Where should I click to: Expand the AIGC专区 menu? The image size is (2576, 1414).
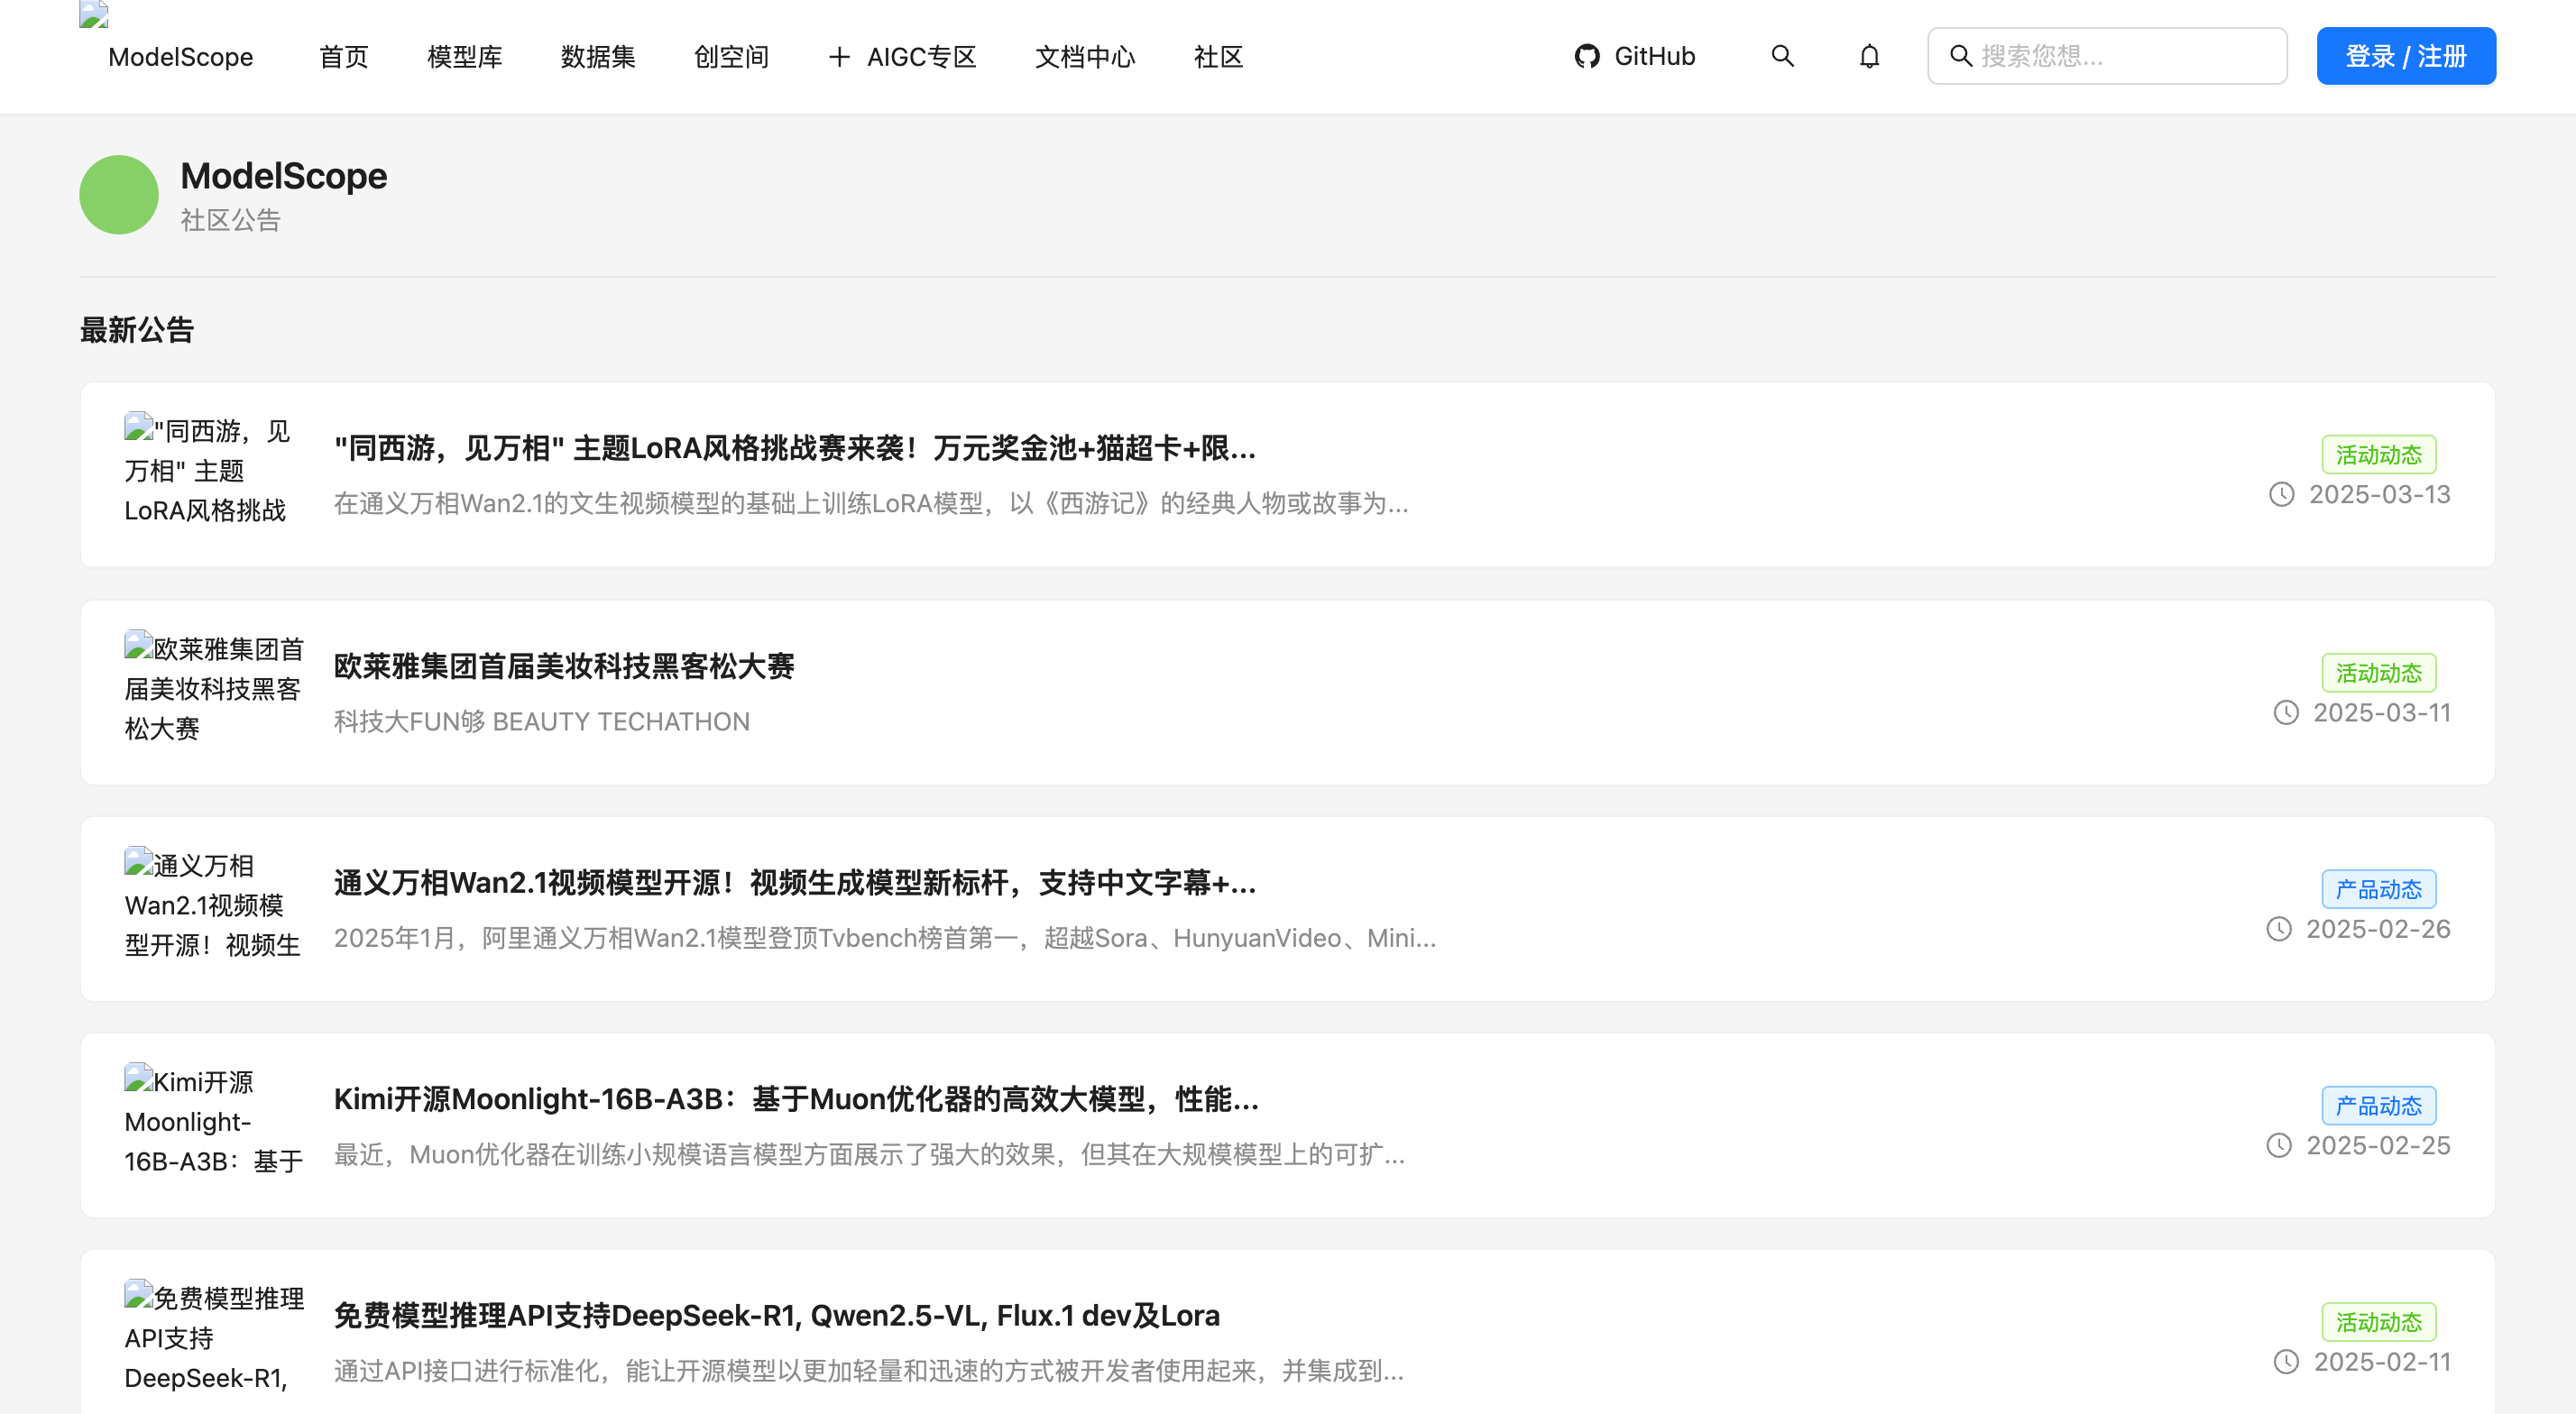pos(920,57)
